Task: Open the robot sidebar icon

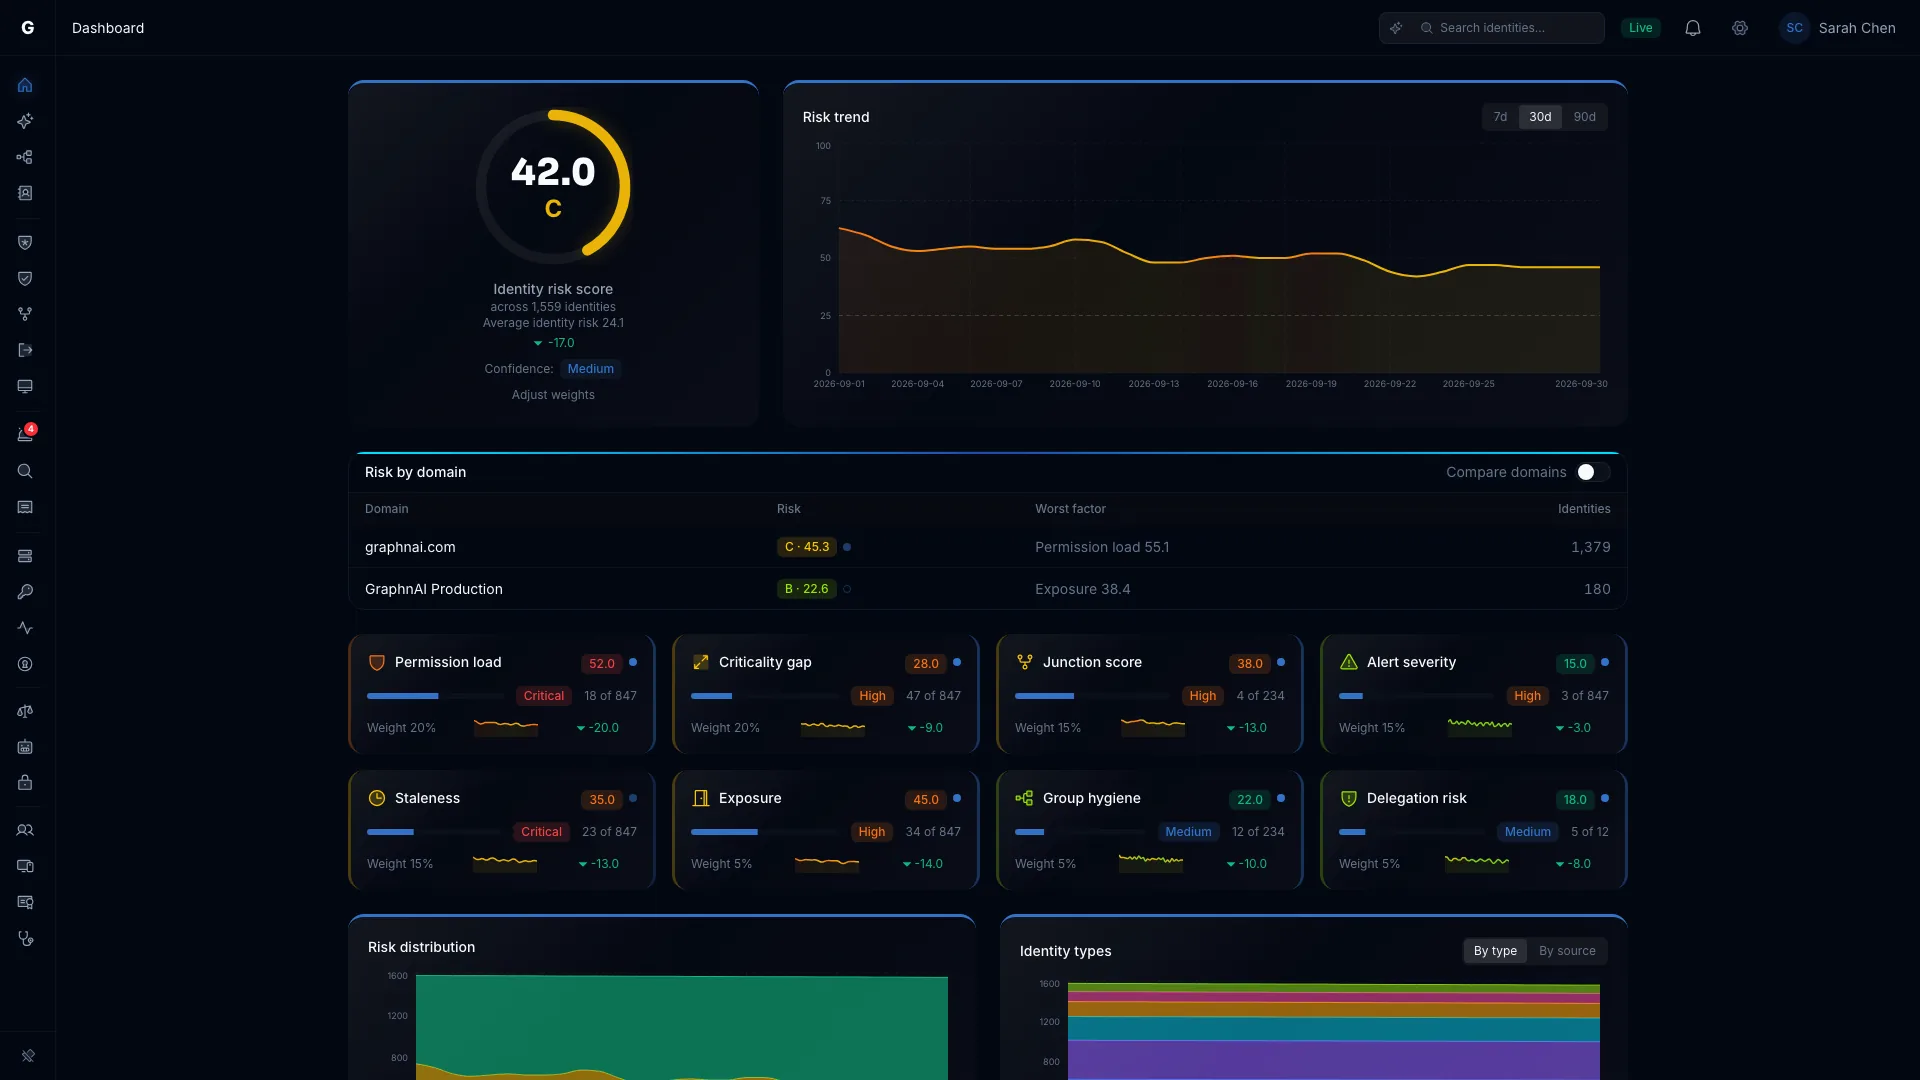Action: tap(25, 747)
